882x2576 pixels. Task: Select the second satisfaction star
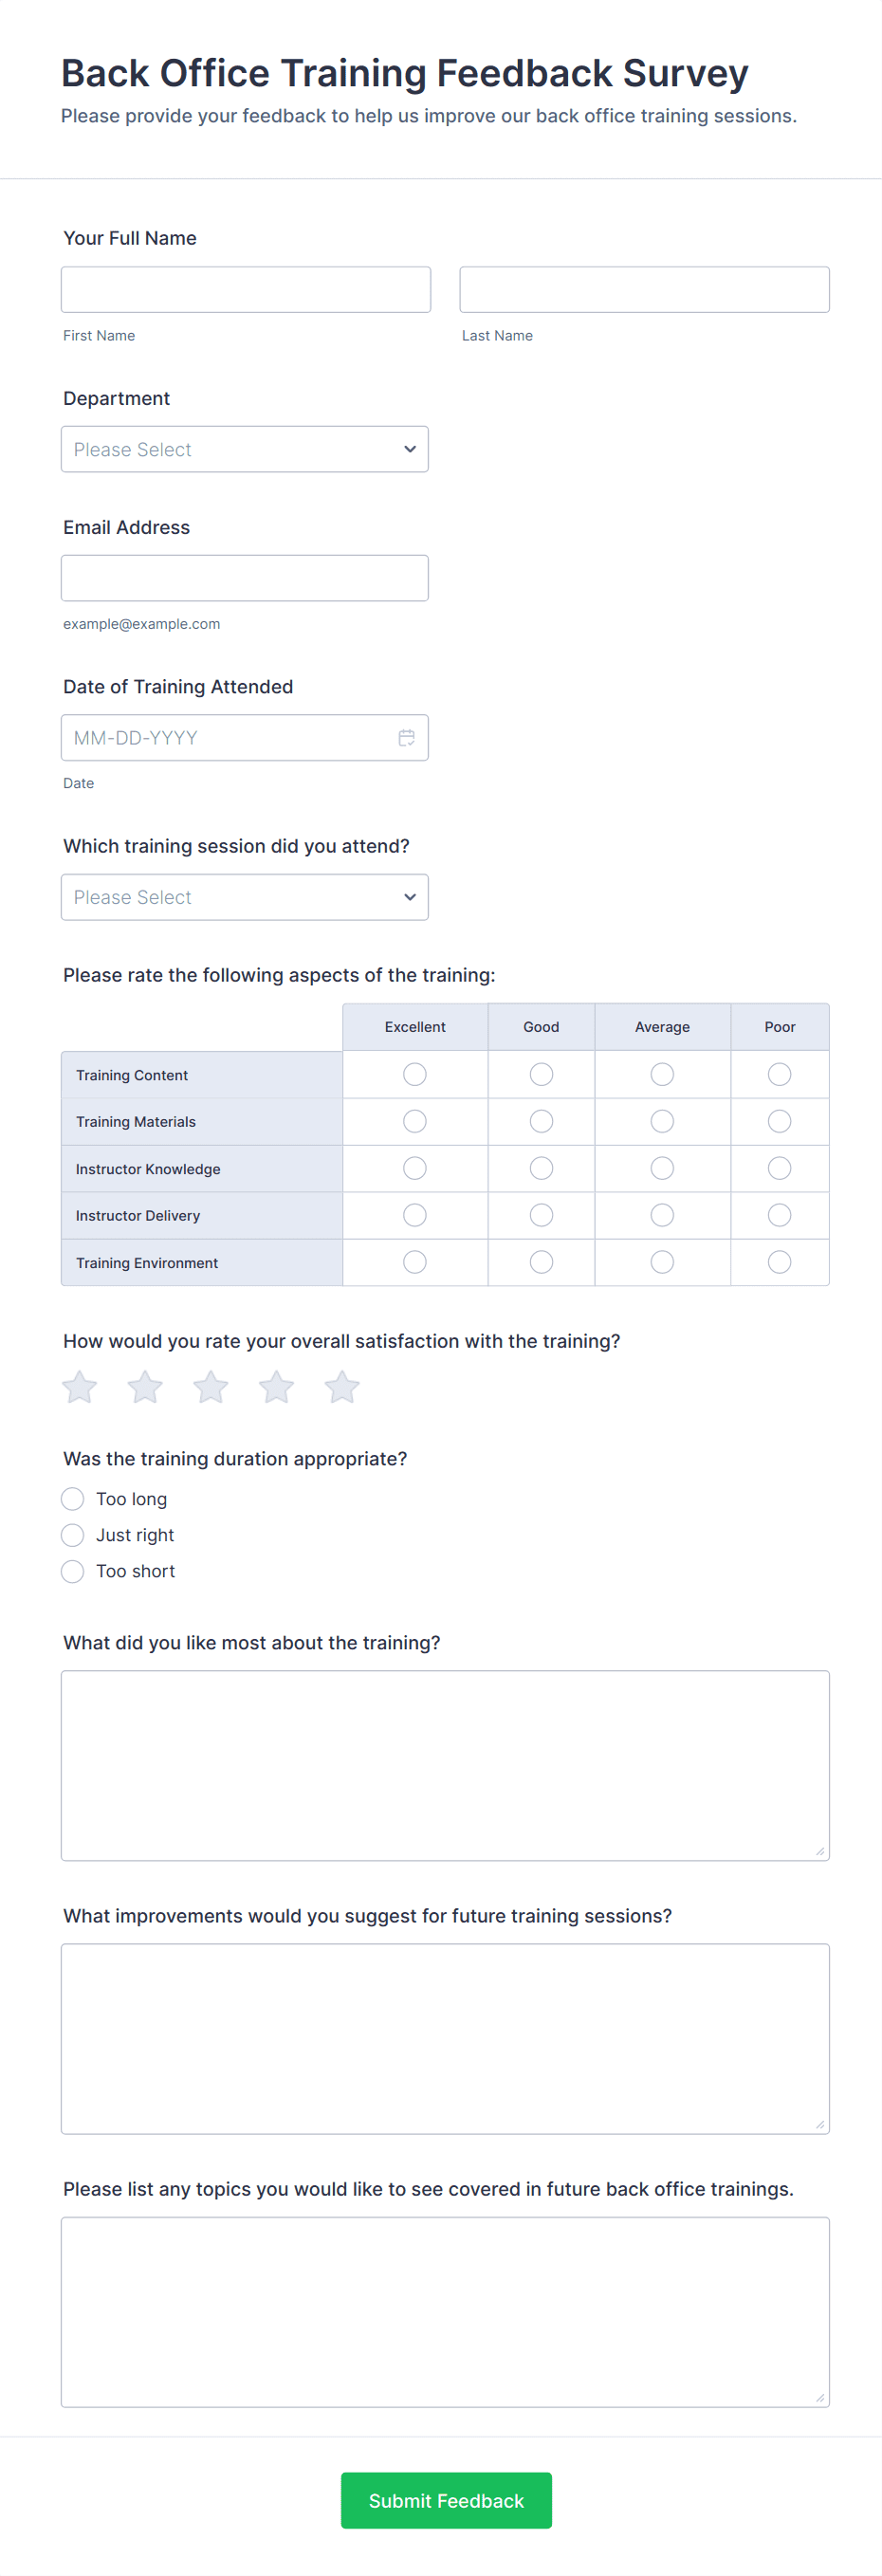[145, 1387]
